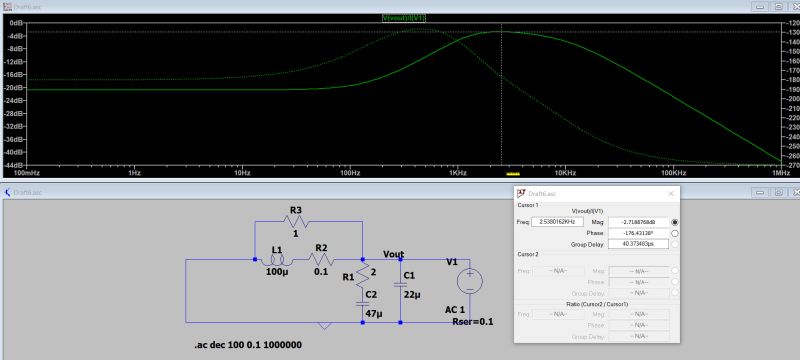Click the 1KHz frequency axis label
Screen dimensions: 800x360
pos(458,173)
